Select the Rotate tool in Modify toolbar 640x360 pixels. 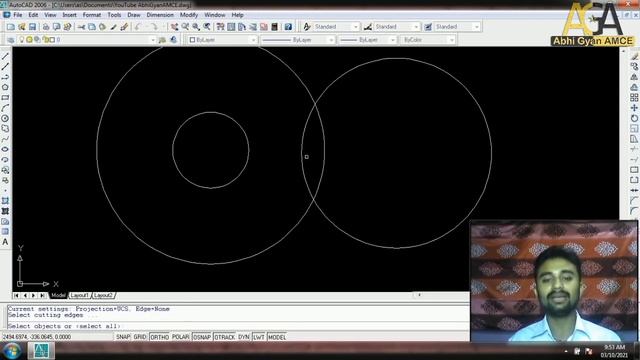[634, 118]
